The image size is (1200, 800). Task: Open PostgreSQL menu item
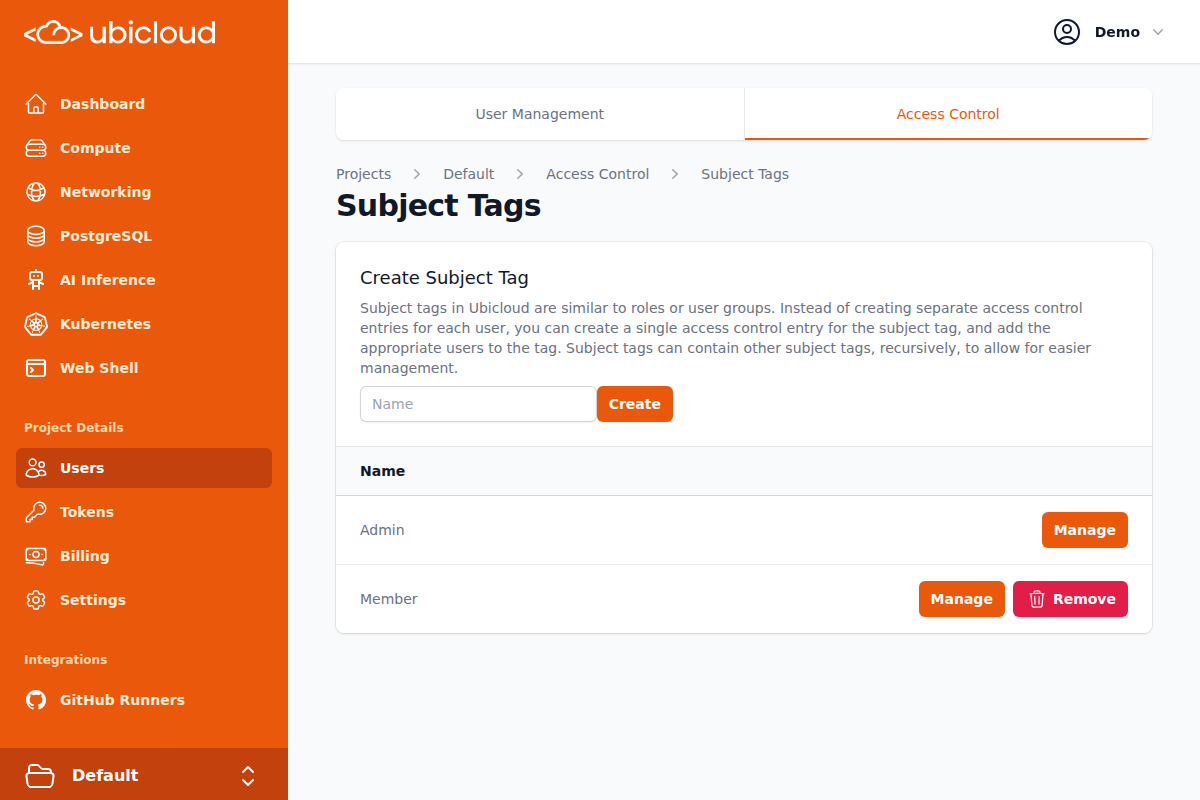pos(144,236)
